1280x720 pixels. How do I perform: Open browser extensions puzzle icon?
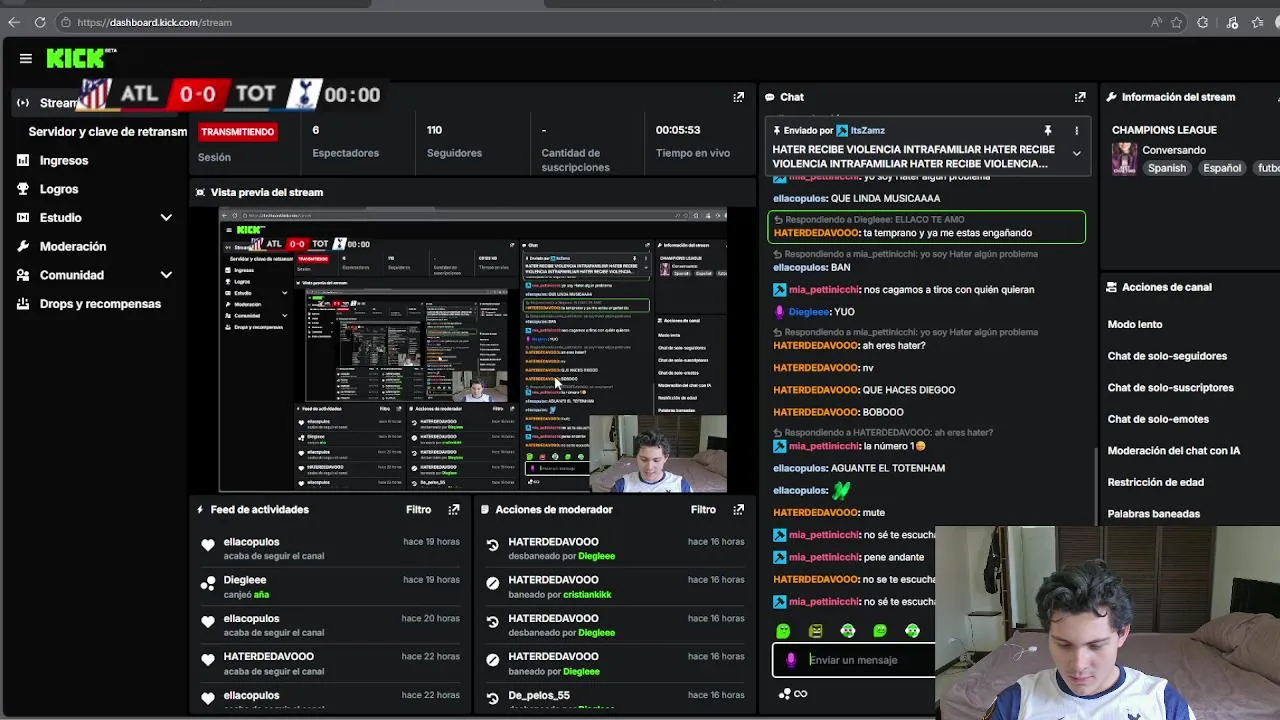(x=1203, y=22)
